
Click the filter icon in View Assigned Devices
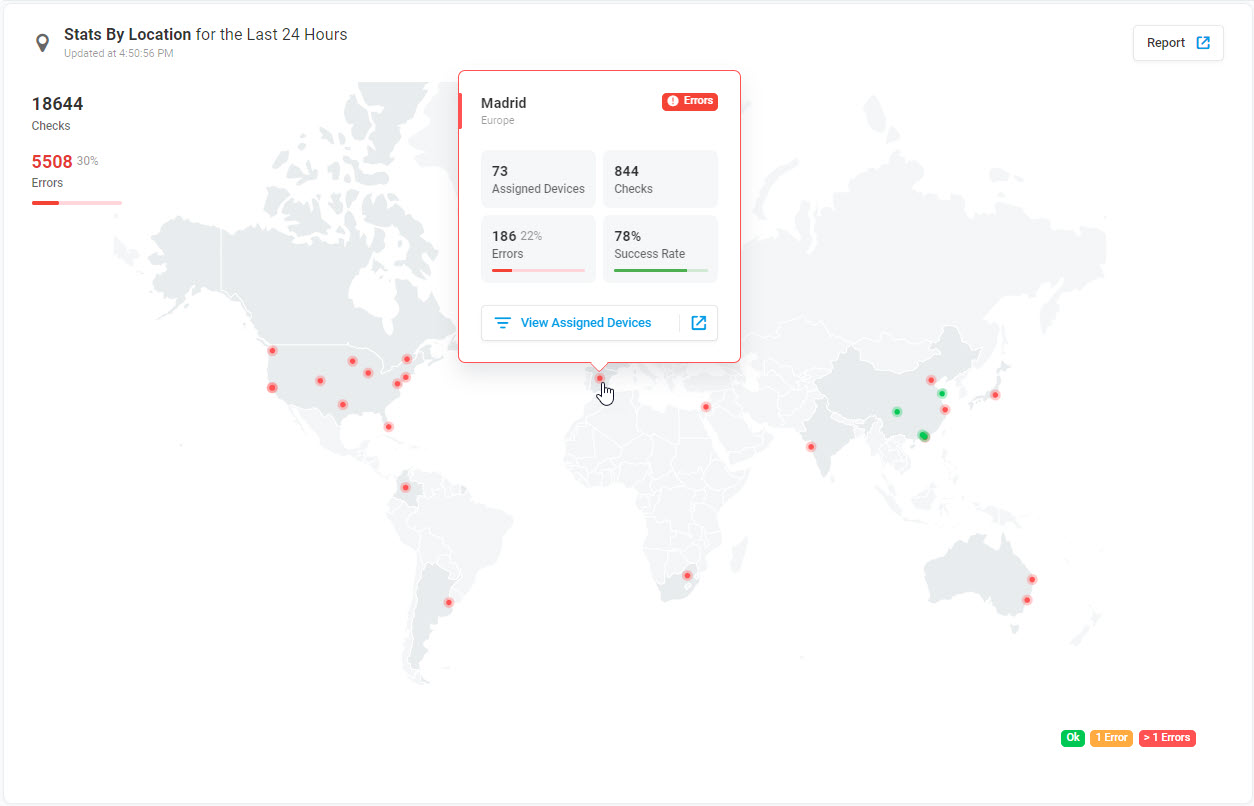pyautogui.click(x=503, y=323)
